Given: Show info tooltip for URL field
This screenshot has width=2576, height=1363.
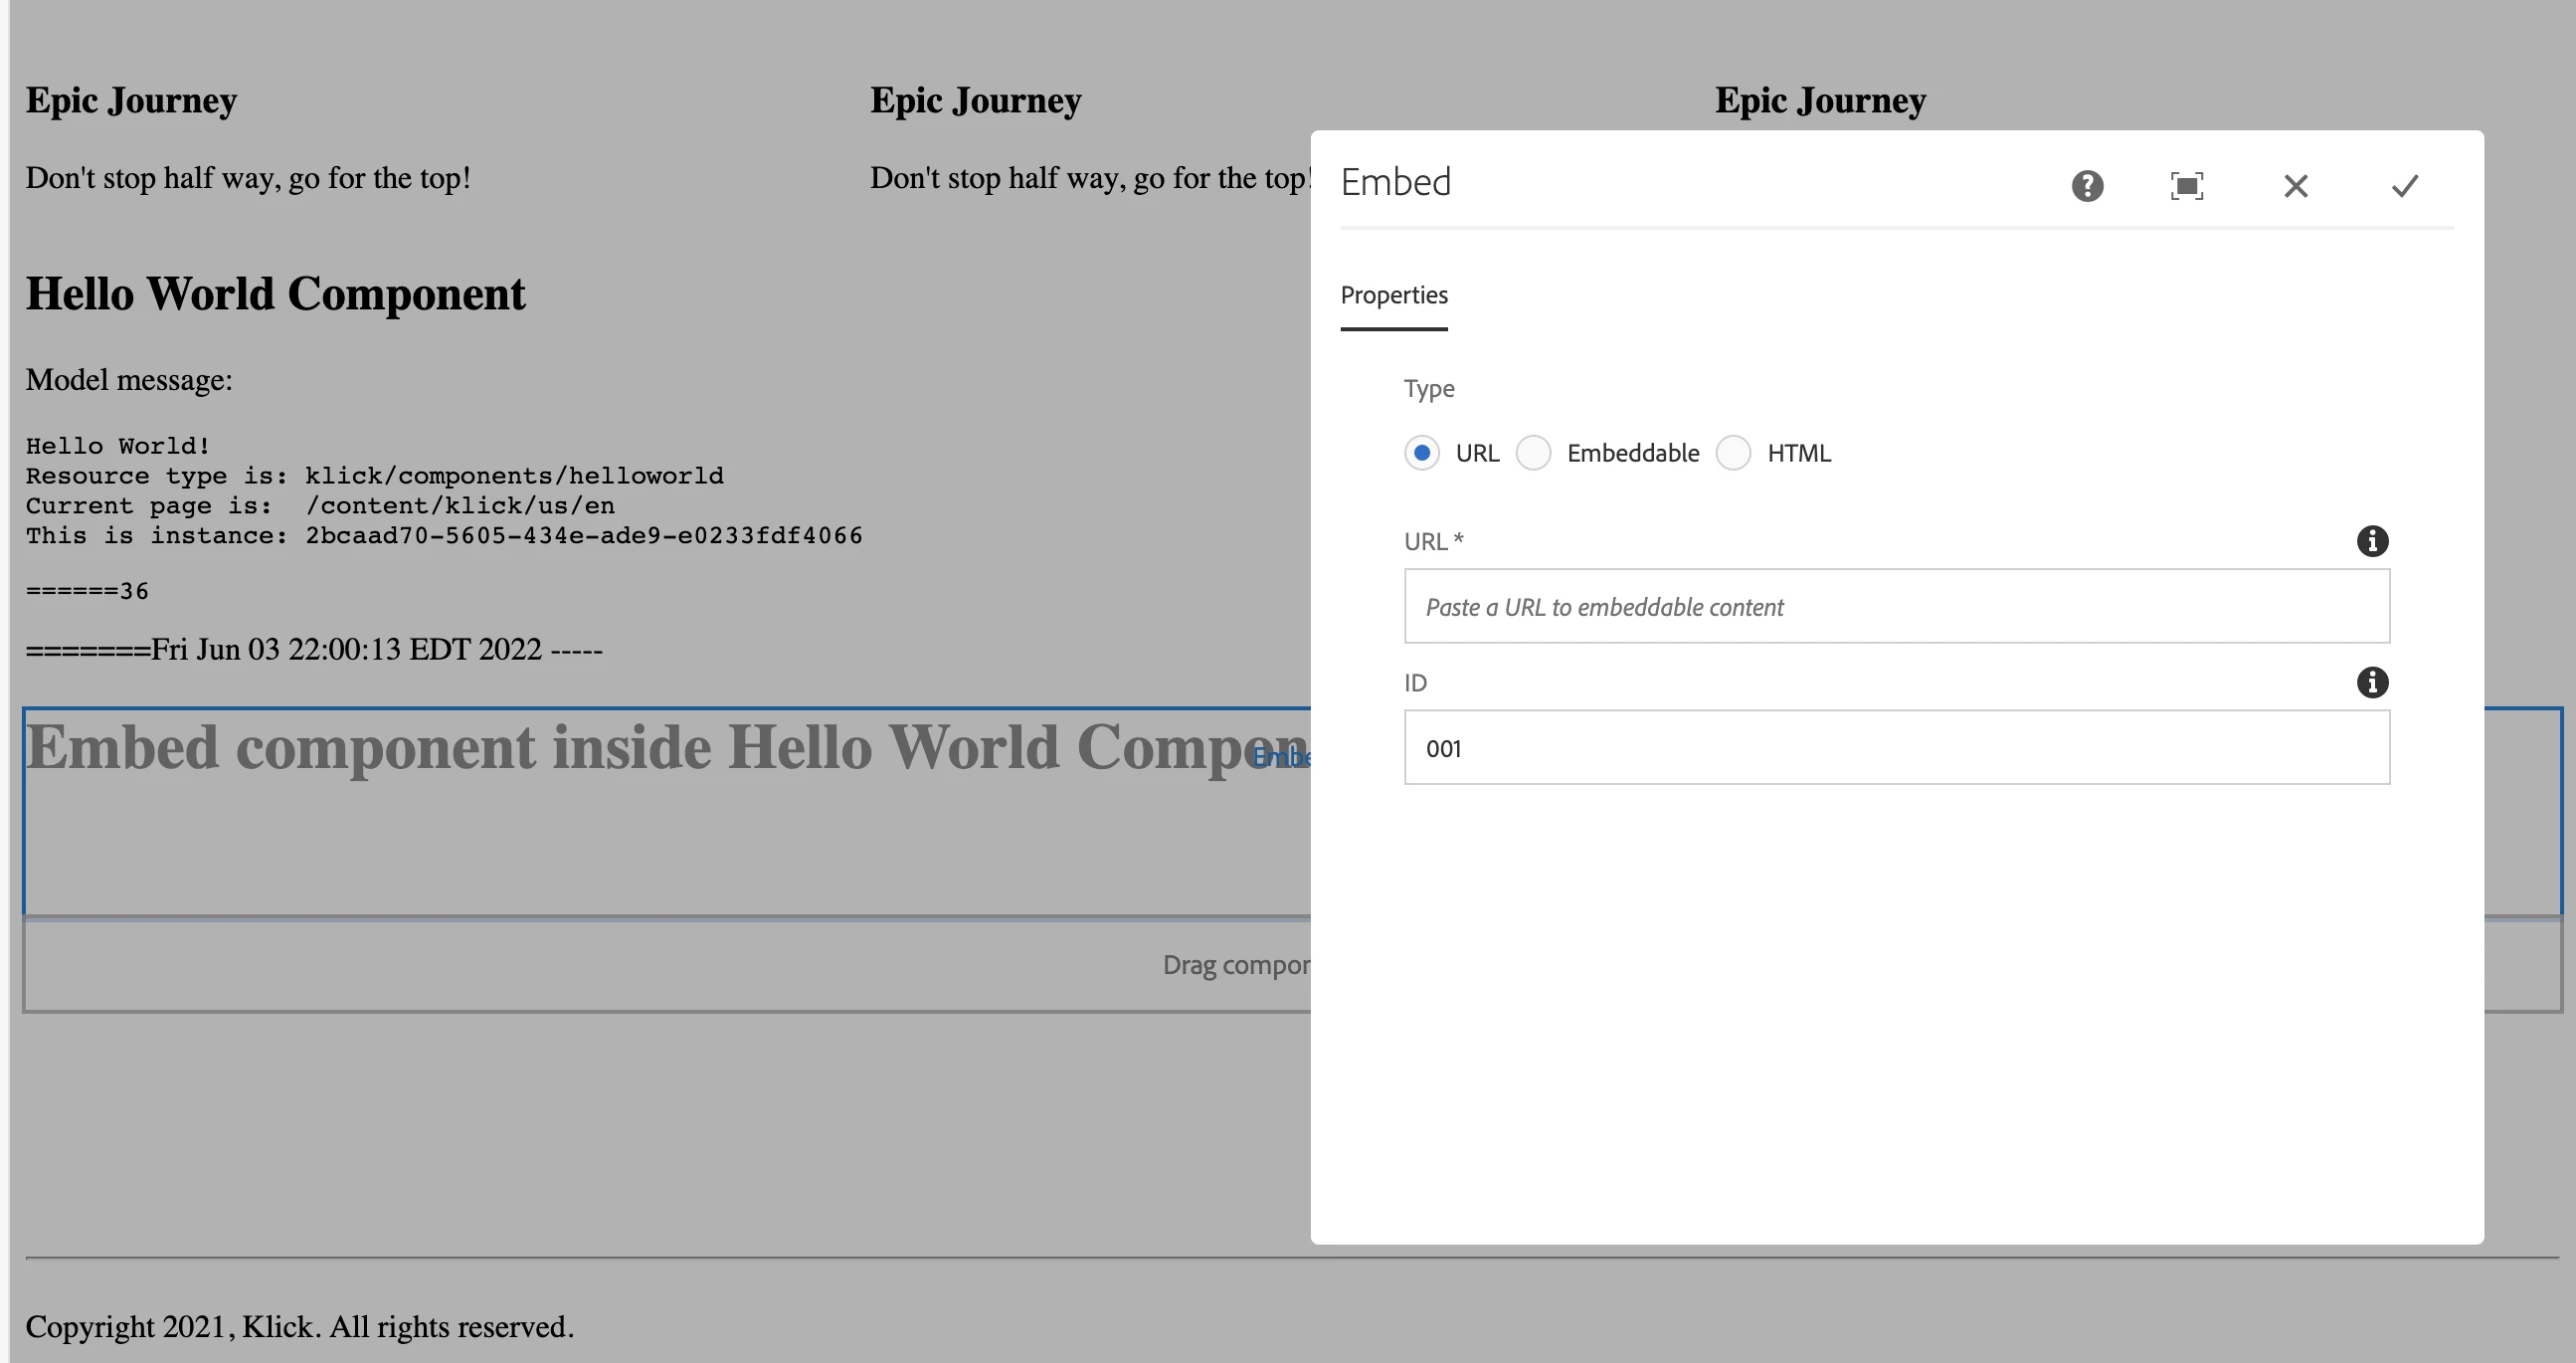Looking at the screenshot, I should coord(2372,541).
